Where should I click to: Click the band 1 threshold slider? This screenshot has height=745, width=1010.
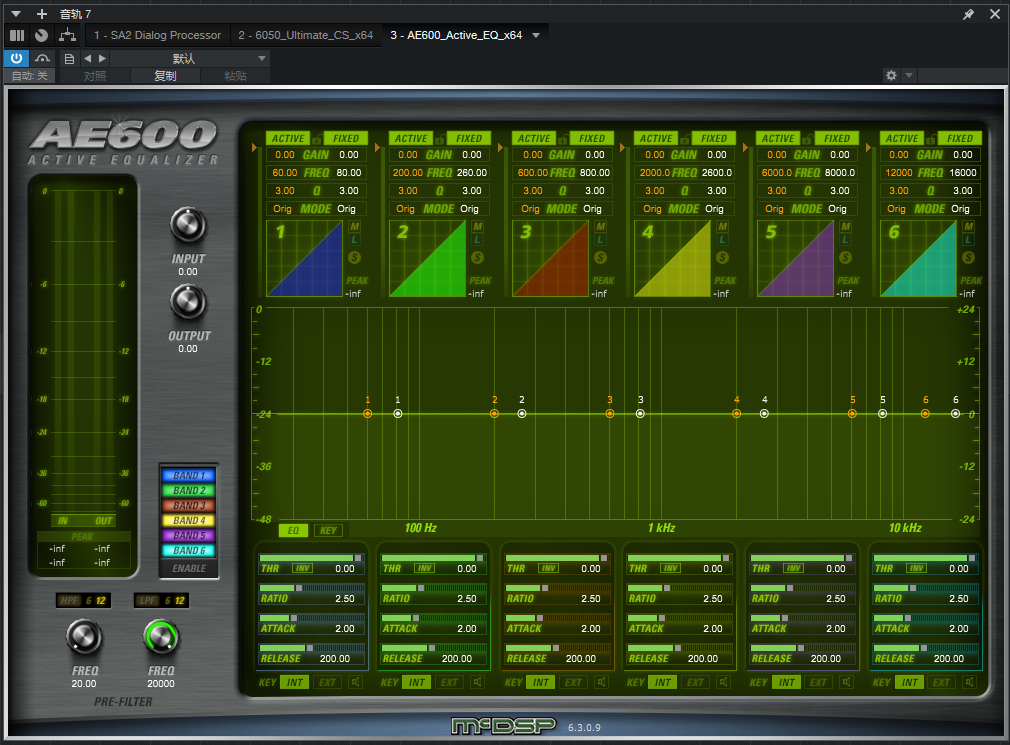[x=311, y=558]
